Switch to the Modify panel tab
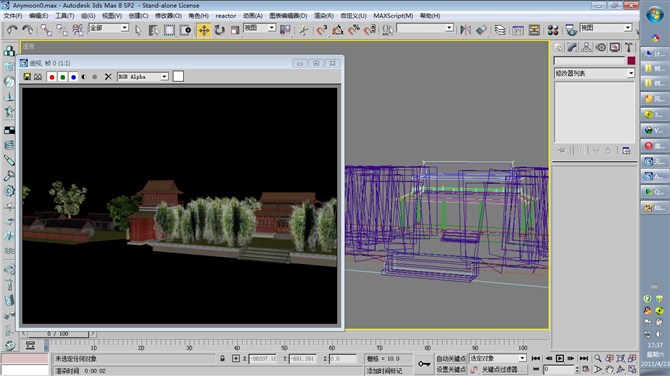Image resolution: width=670 pixels, height=376 pixels. [572, 47]
